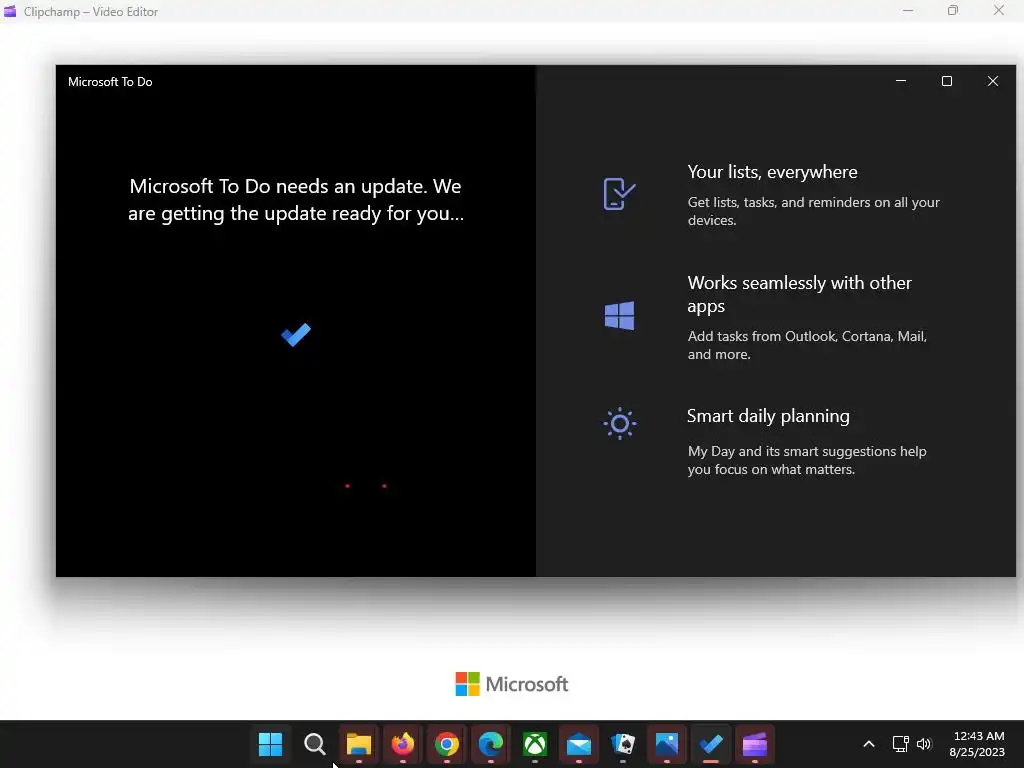1024x768 pixels.
Task: Click the Windows logo feature icon
Action: click(x=619, y=316)
